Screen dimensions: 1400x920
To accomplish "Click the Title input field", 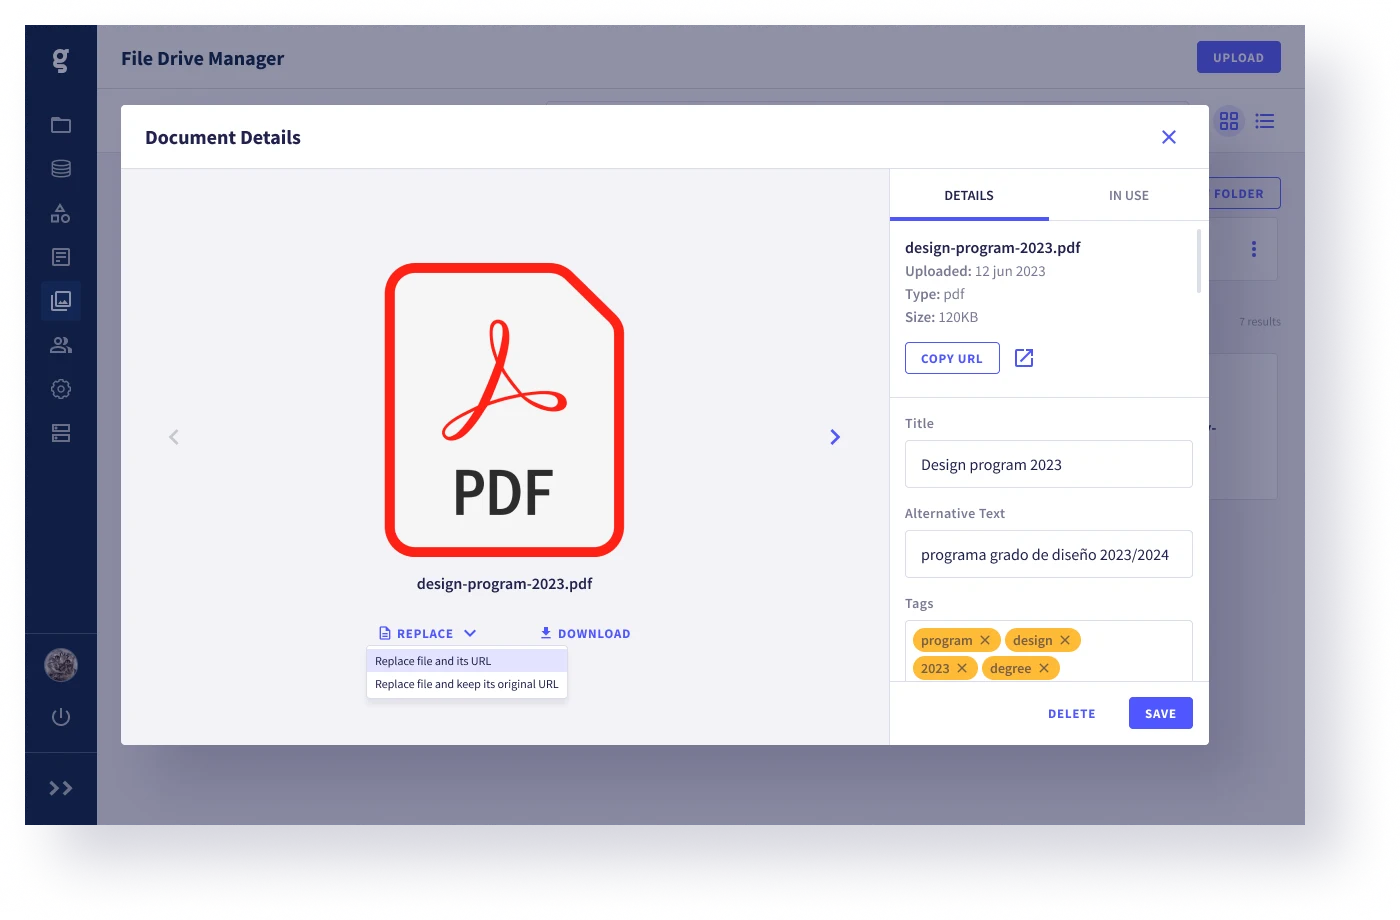I will click(x=1048, y=464).
